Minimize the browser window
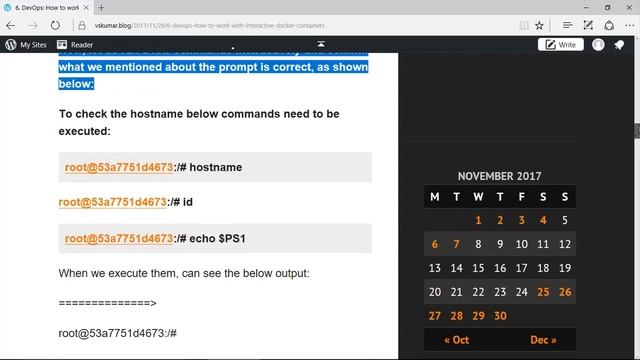Viewport: 640px width, 360px height. tap(587, 7)
